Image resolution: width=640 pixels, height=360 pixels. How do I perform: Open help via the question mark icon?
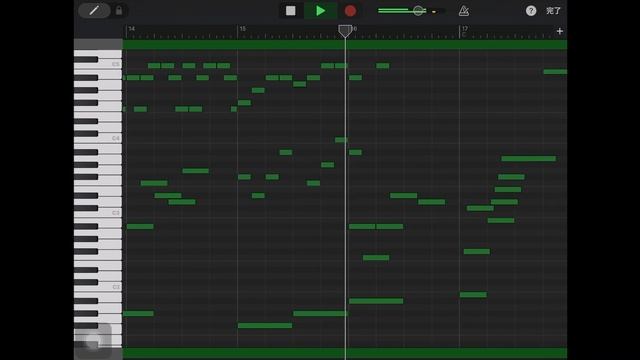pyautogui.click(x=531, y=11)
